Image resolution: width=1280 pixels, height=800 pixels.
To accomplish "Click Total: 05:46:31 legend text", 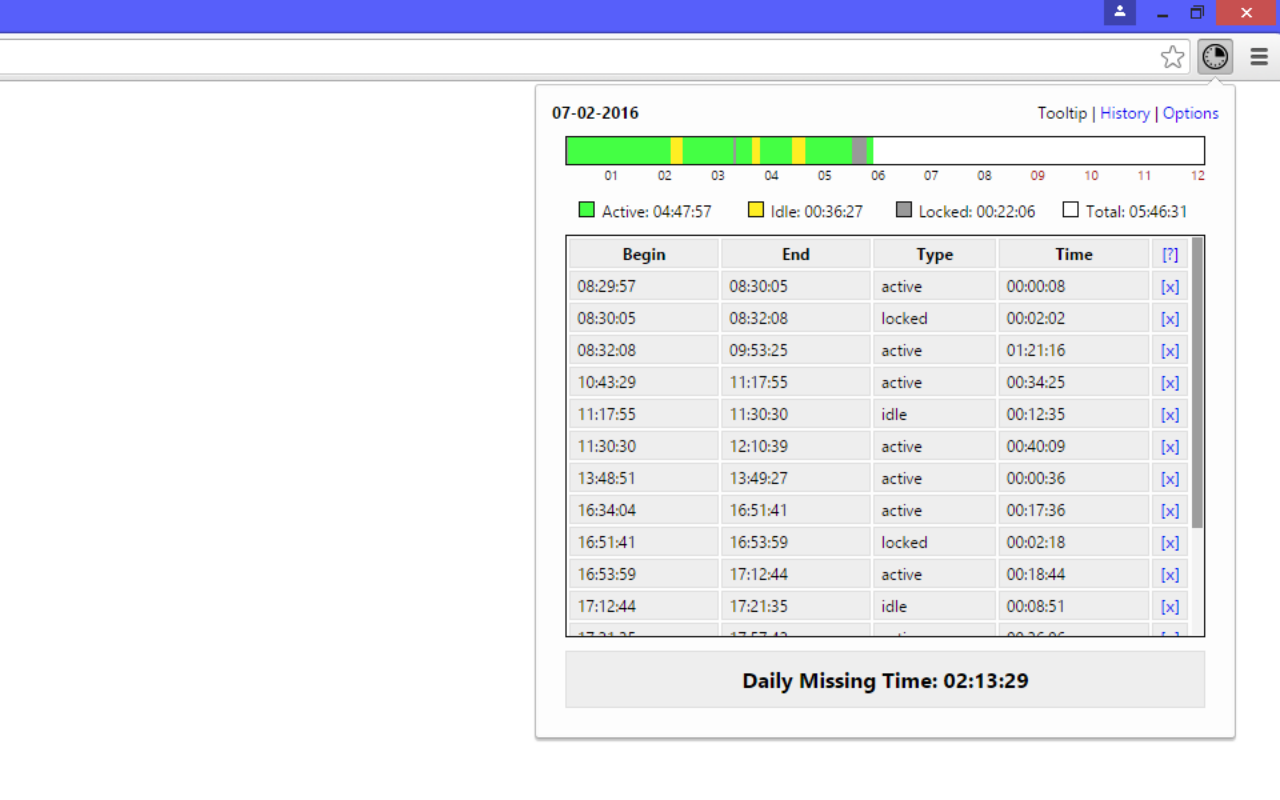I will (x=1137, y=212).
